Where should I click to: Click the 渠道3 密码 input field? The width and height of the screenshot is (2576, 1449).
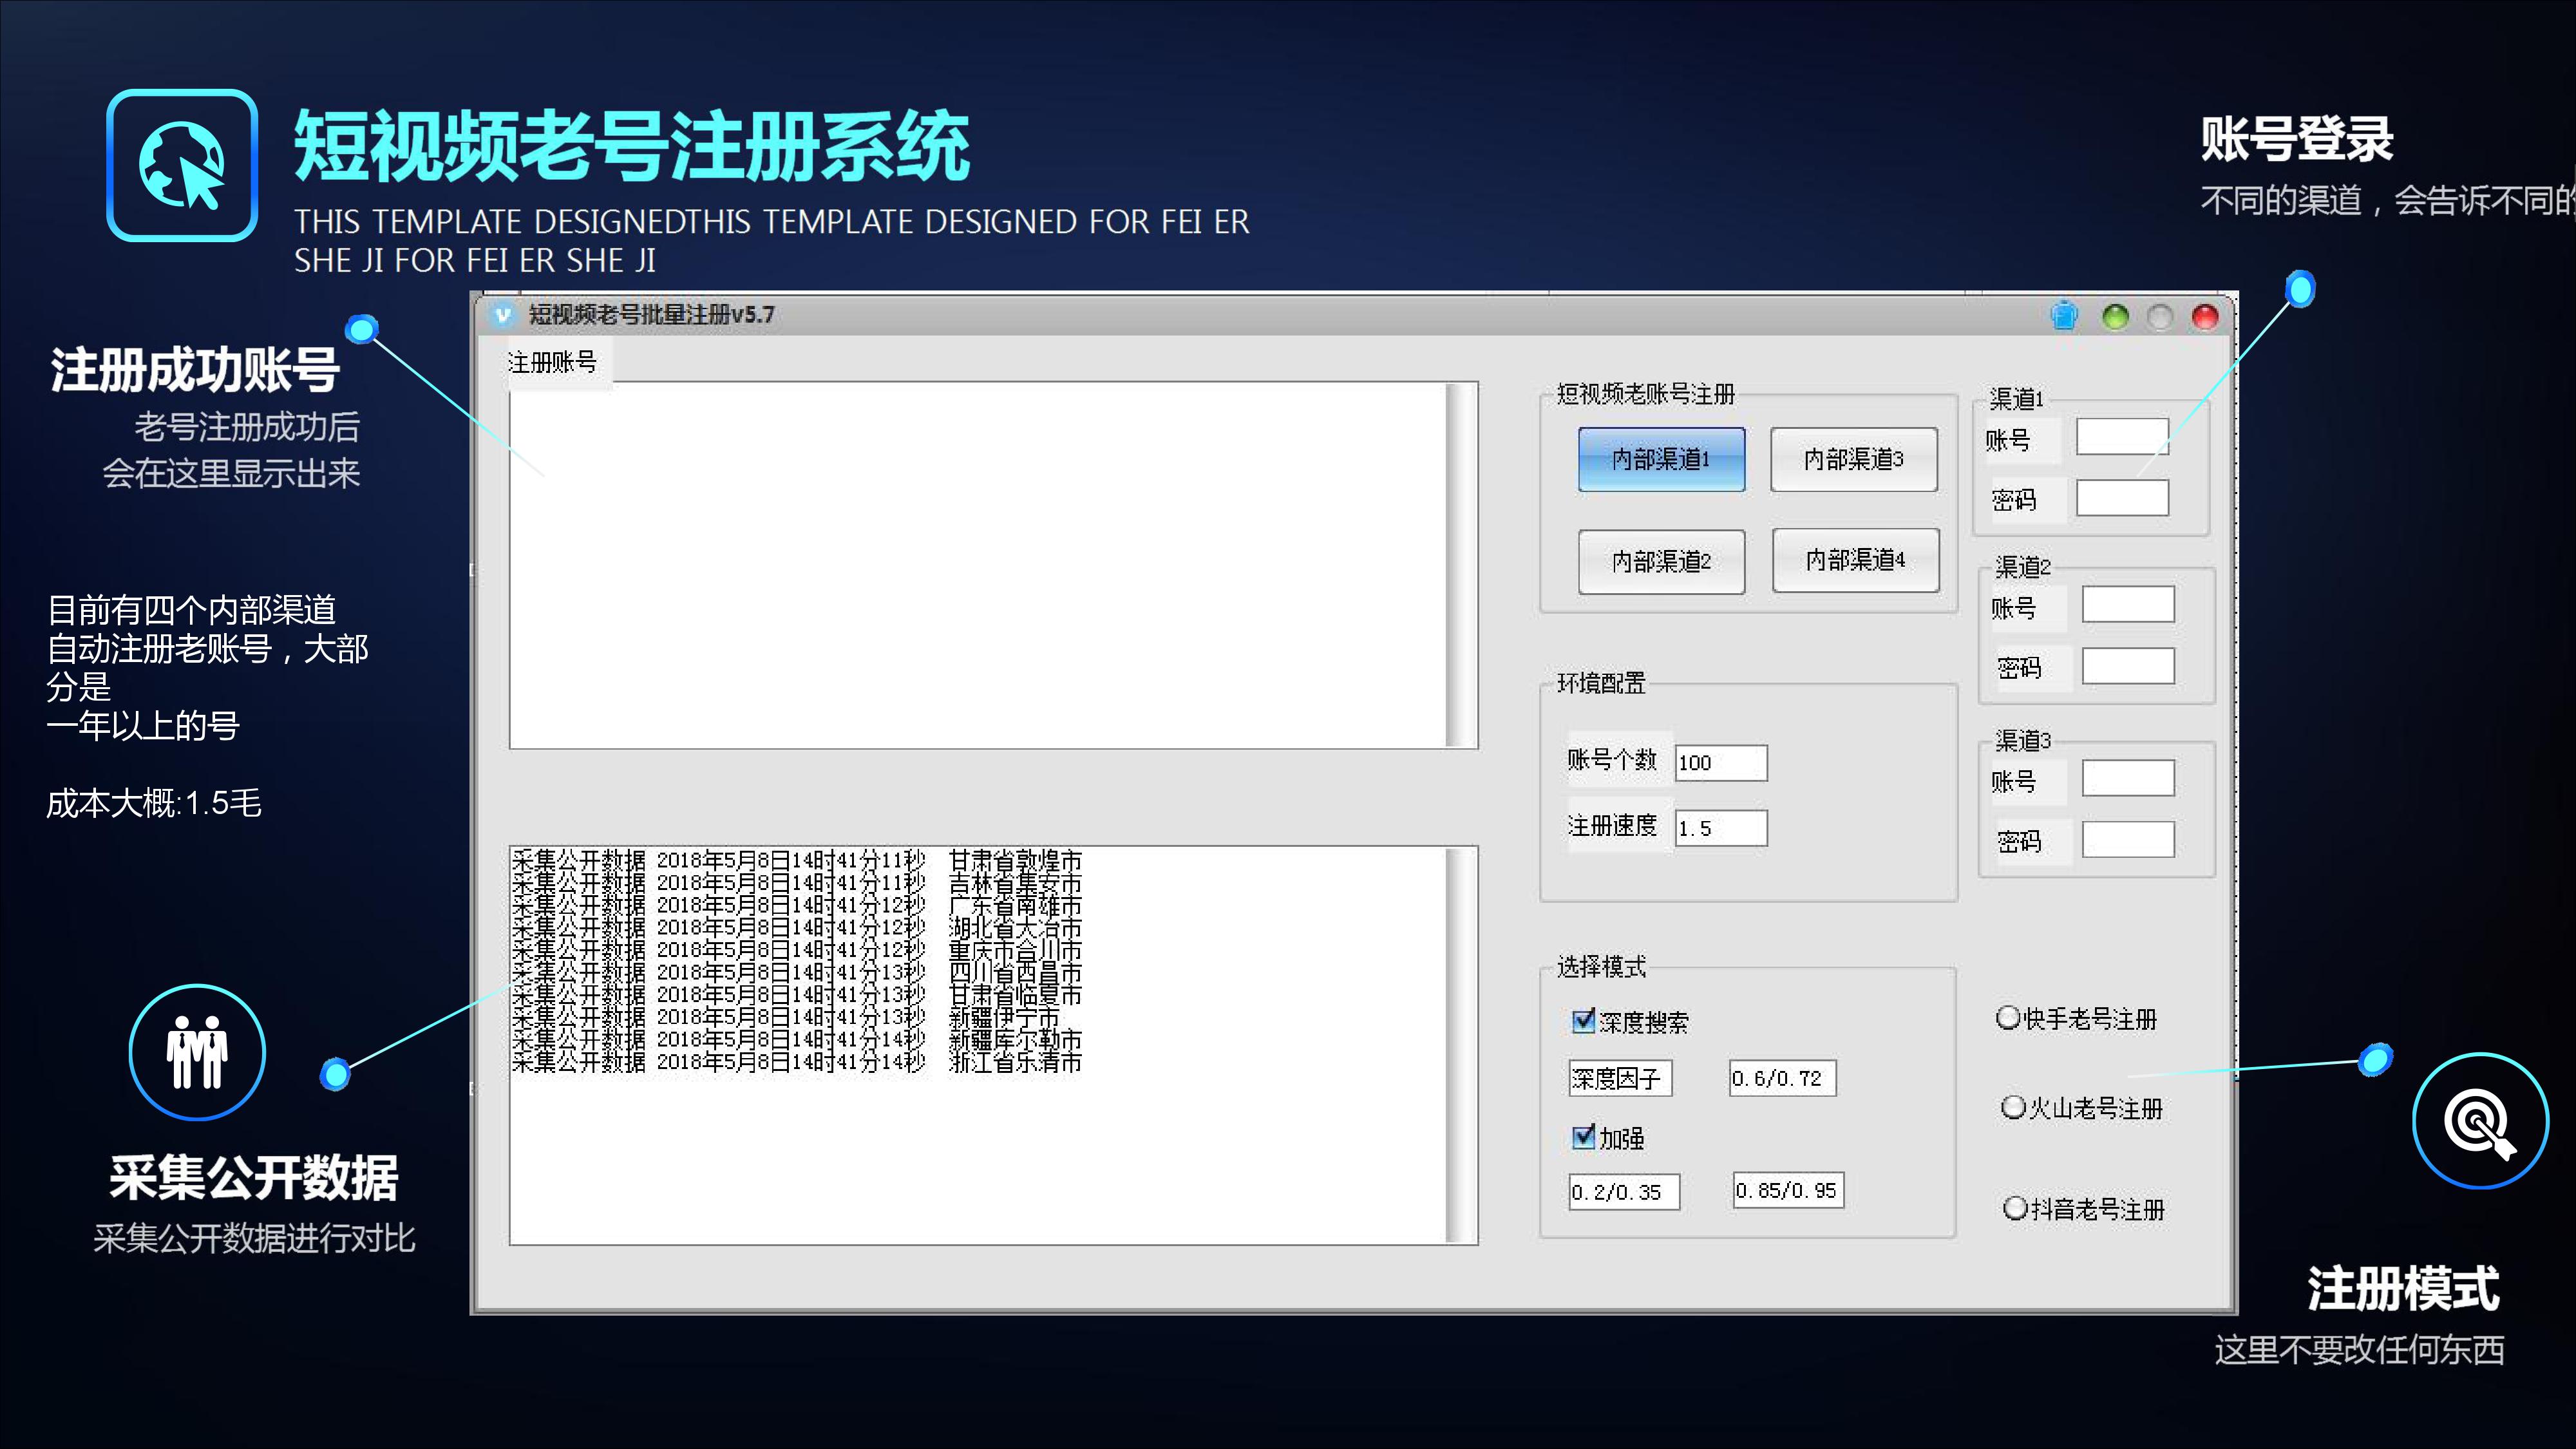tap(2128, 840)
